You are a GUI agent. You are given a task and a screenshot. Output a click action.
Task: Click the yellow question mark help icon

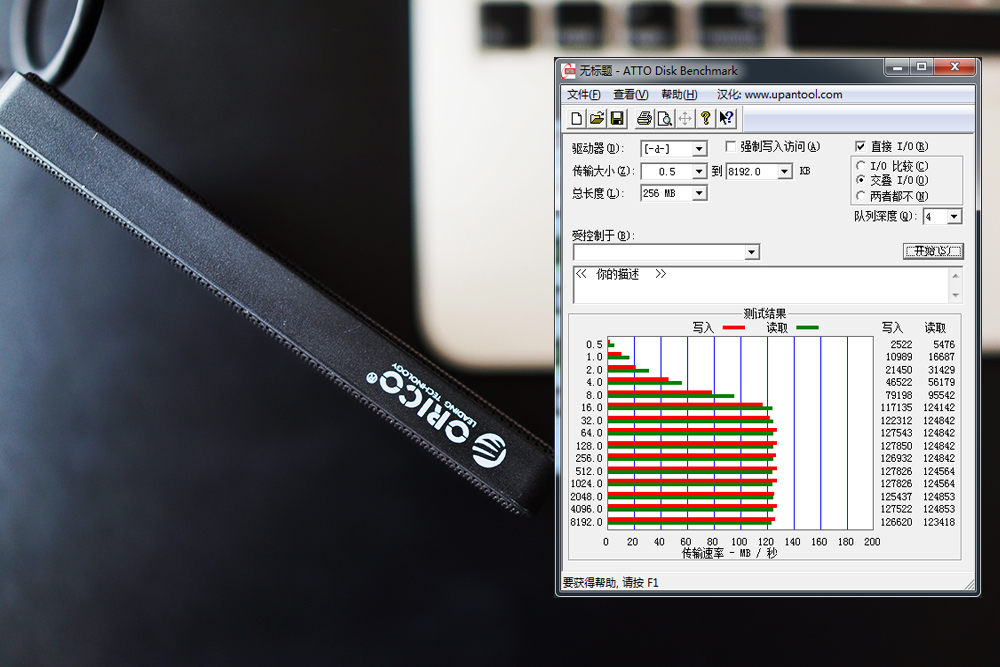(x=705, y=119)
